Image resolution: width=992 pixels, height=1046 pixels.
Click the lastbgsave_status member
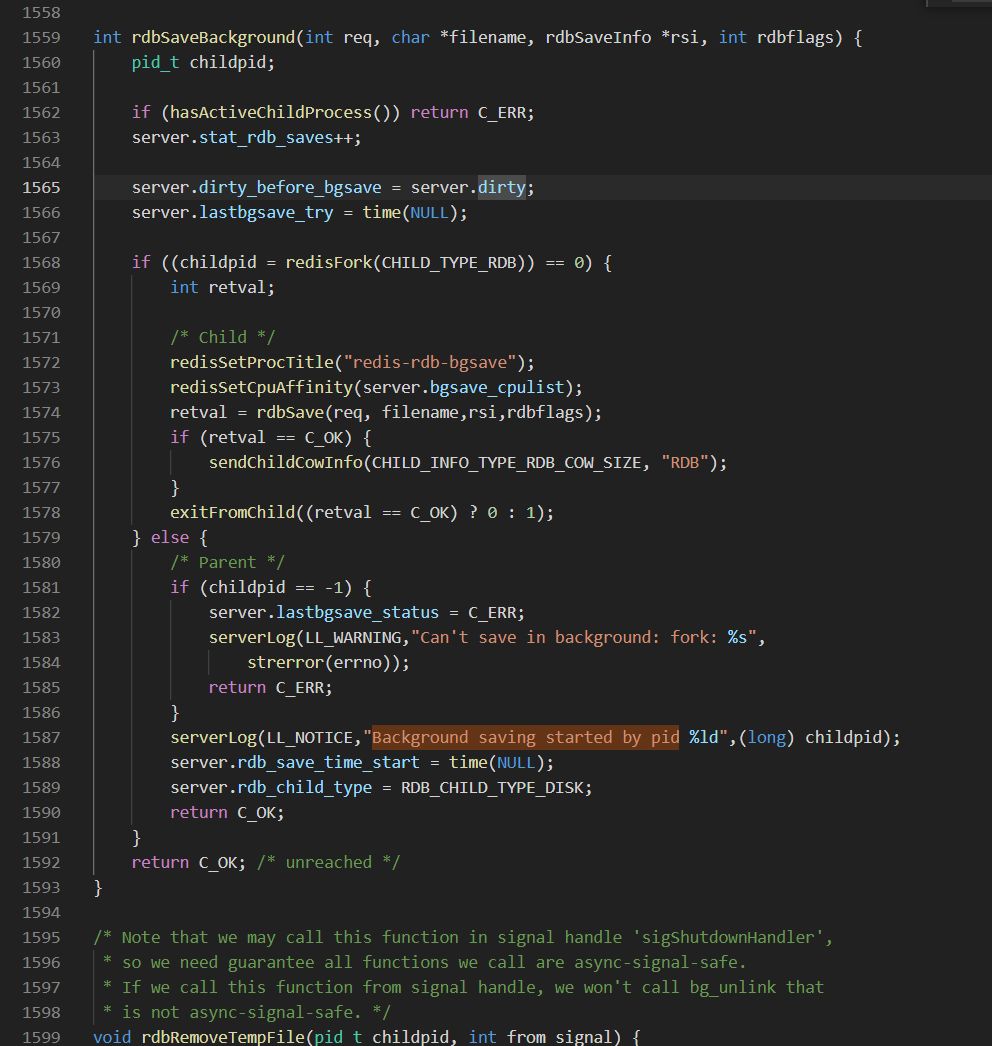358,613
